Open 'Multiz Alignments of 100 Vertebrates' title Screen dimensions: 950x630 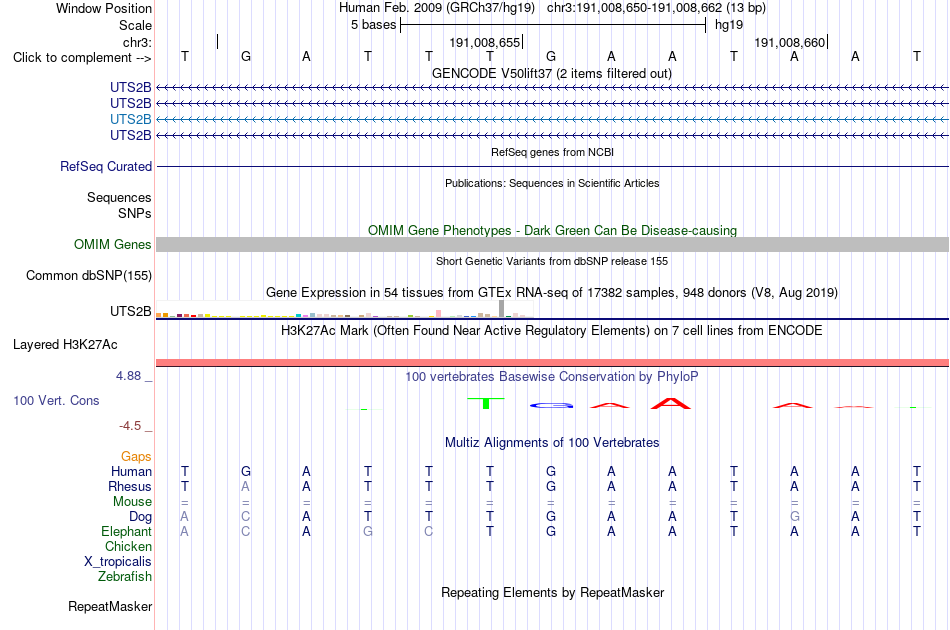(552, 443)
